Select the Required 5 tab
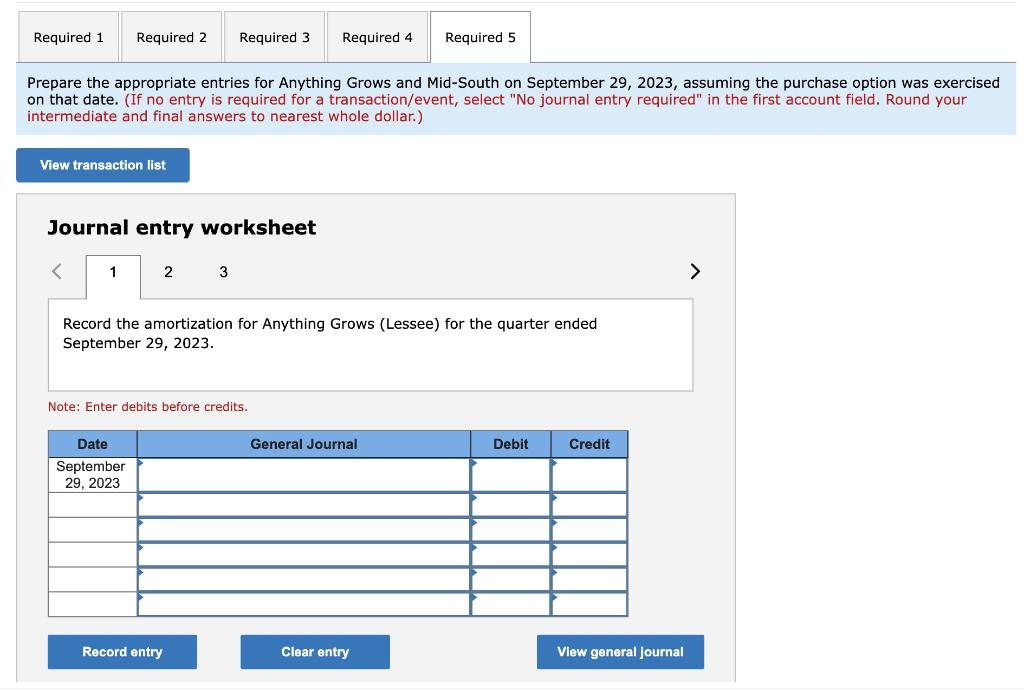 pos(480,37)
